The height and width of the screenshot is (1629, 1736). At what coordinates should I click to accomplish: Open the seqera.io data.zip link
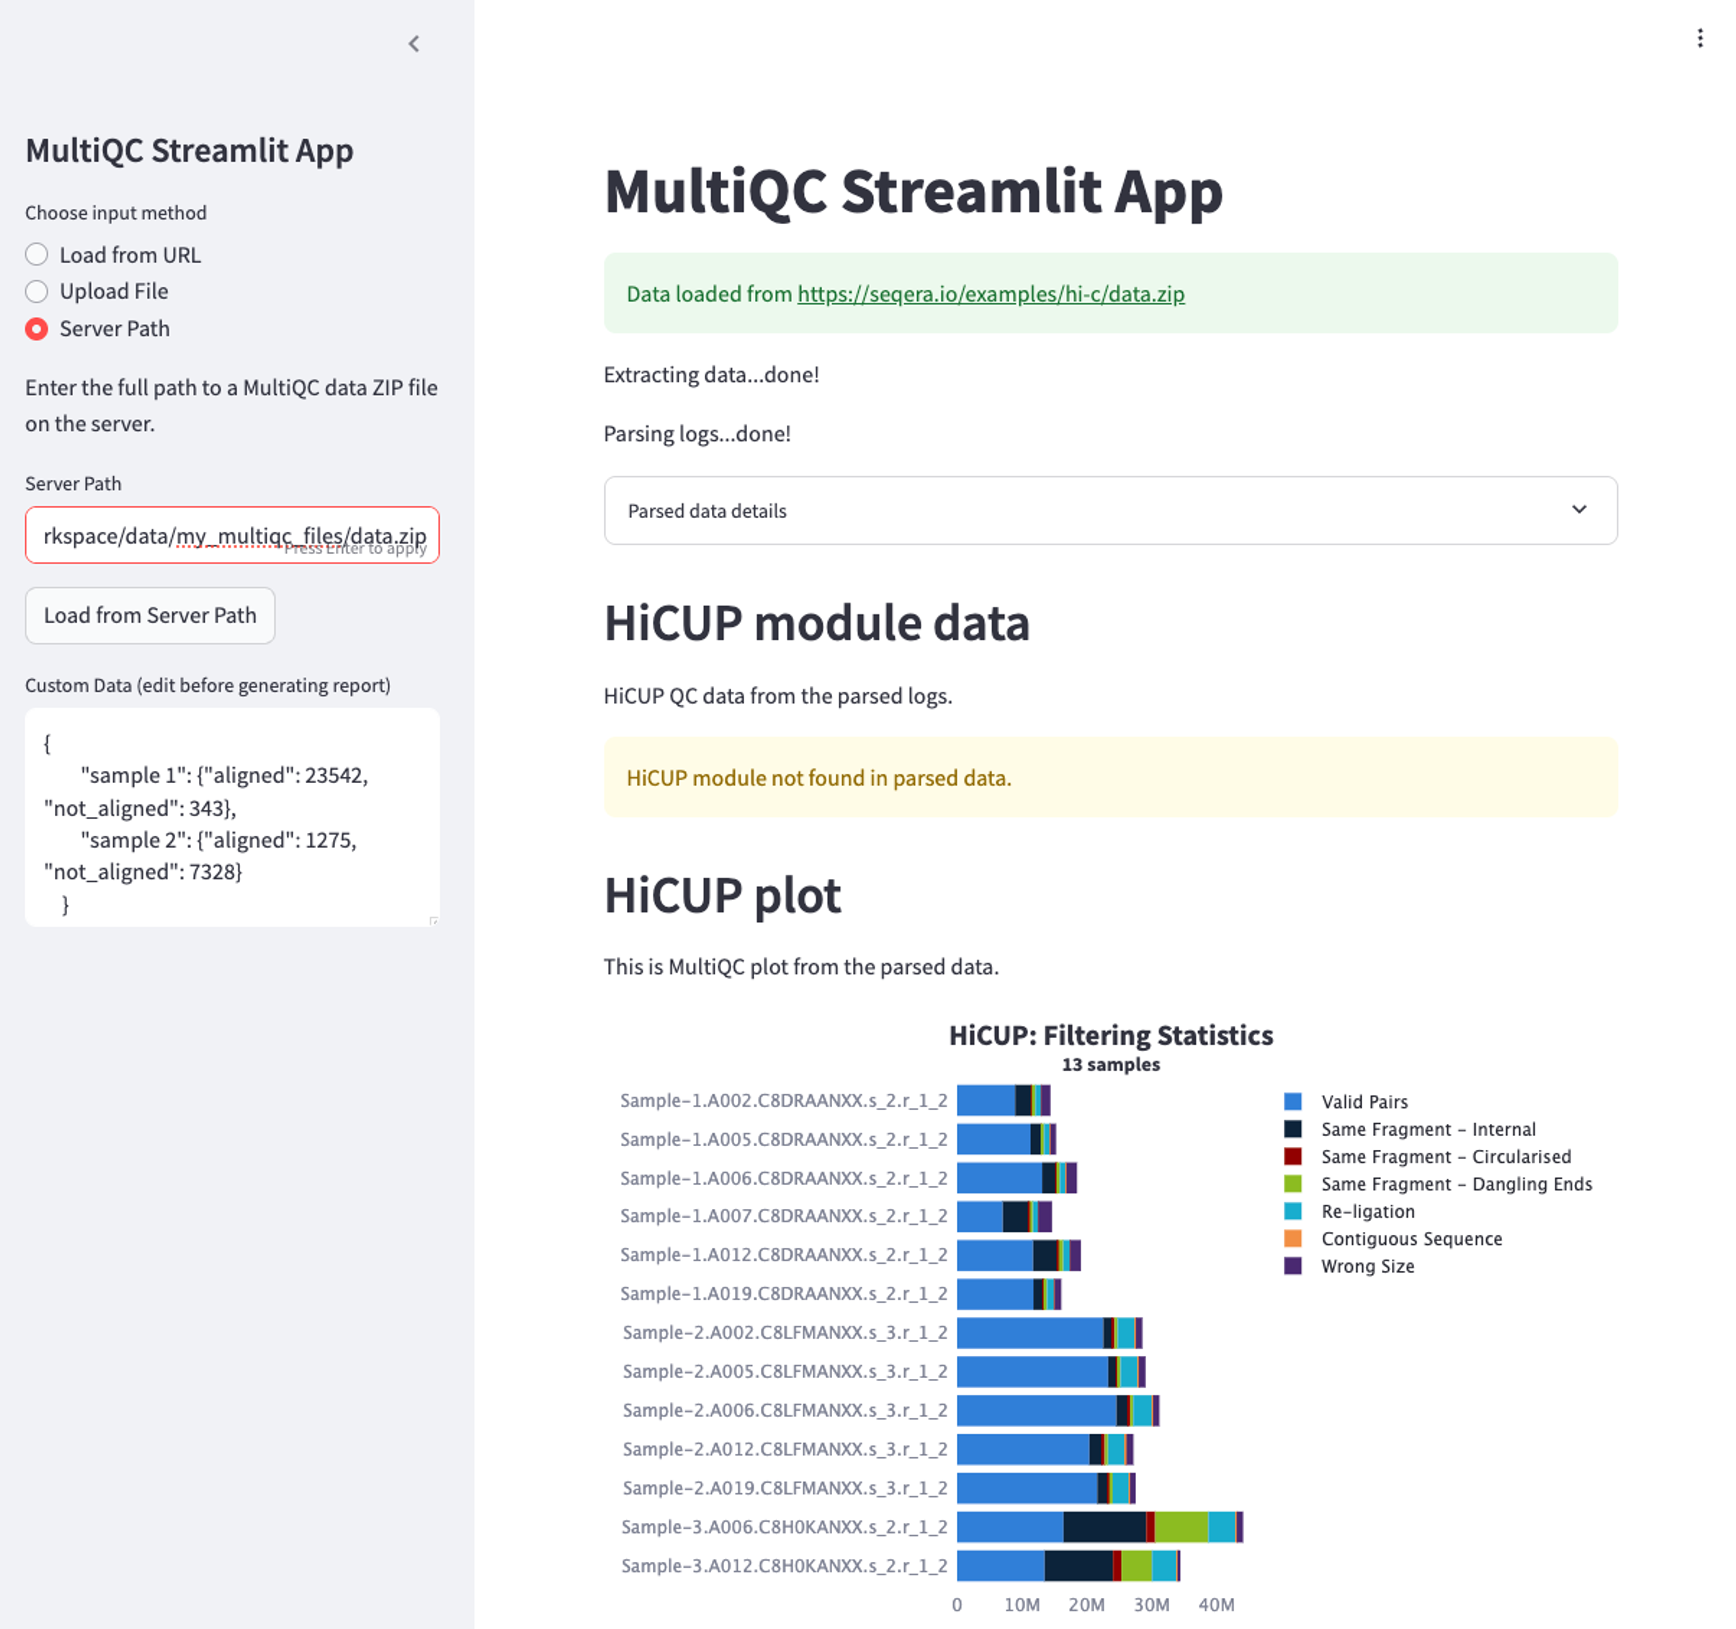(x=991, y=294)
